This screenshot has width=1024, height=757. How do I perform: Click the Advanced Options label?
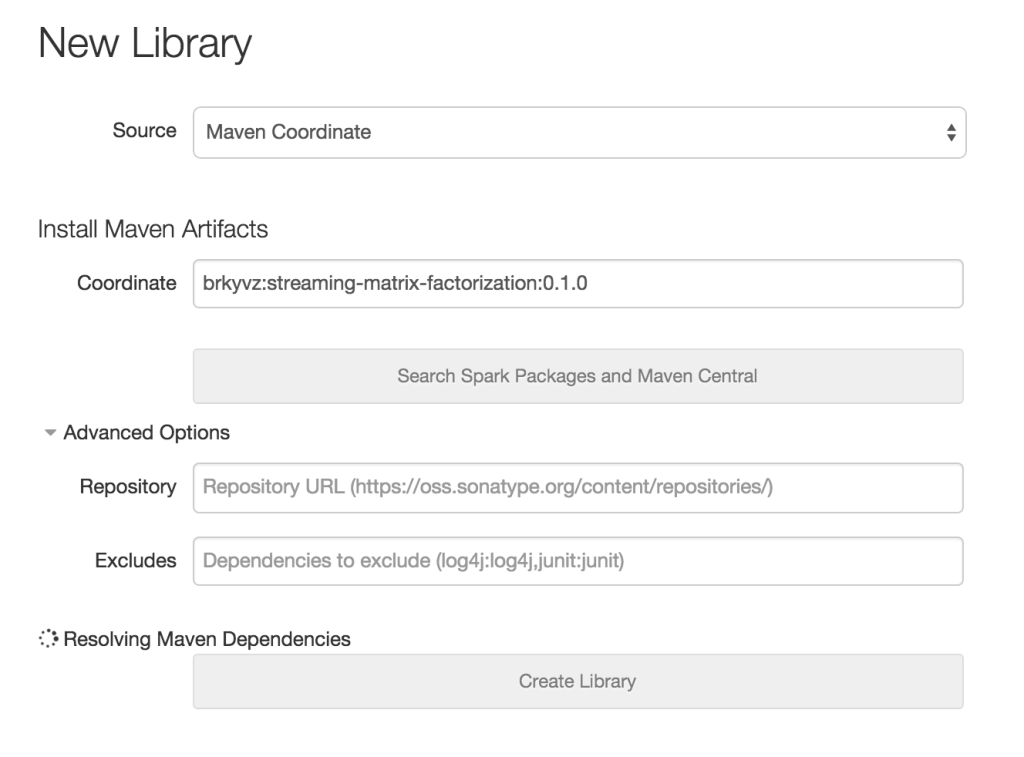pyautogui.click(x=146, y=433)
